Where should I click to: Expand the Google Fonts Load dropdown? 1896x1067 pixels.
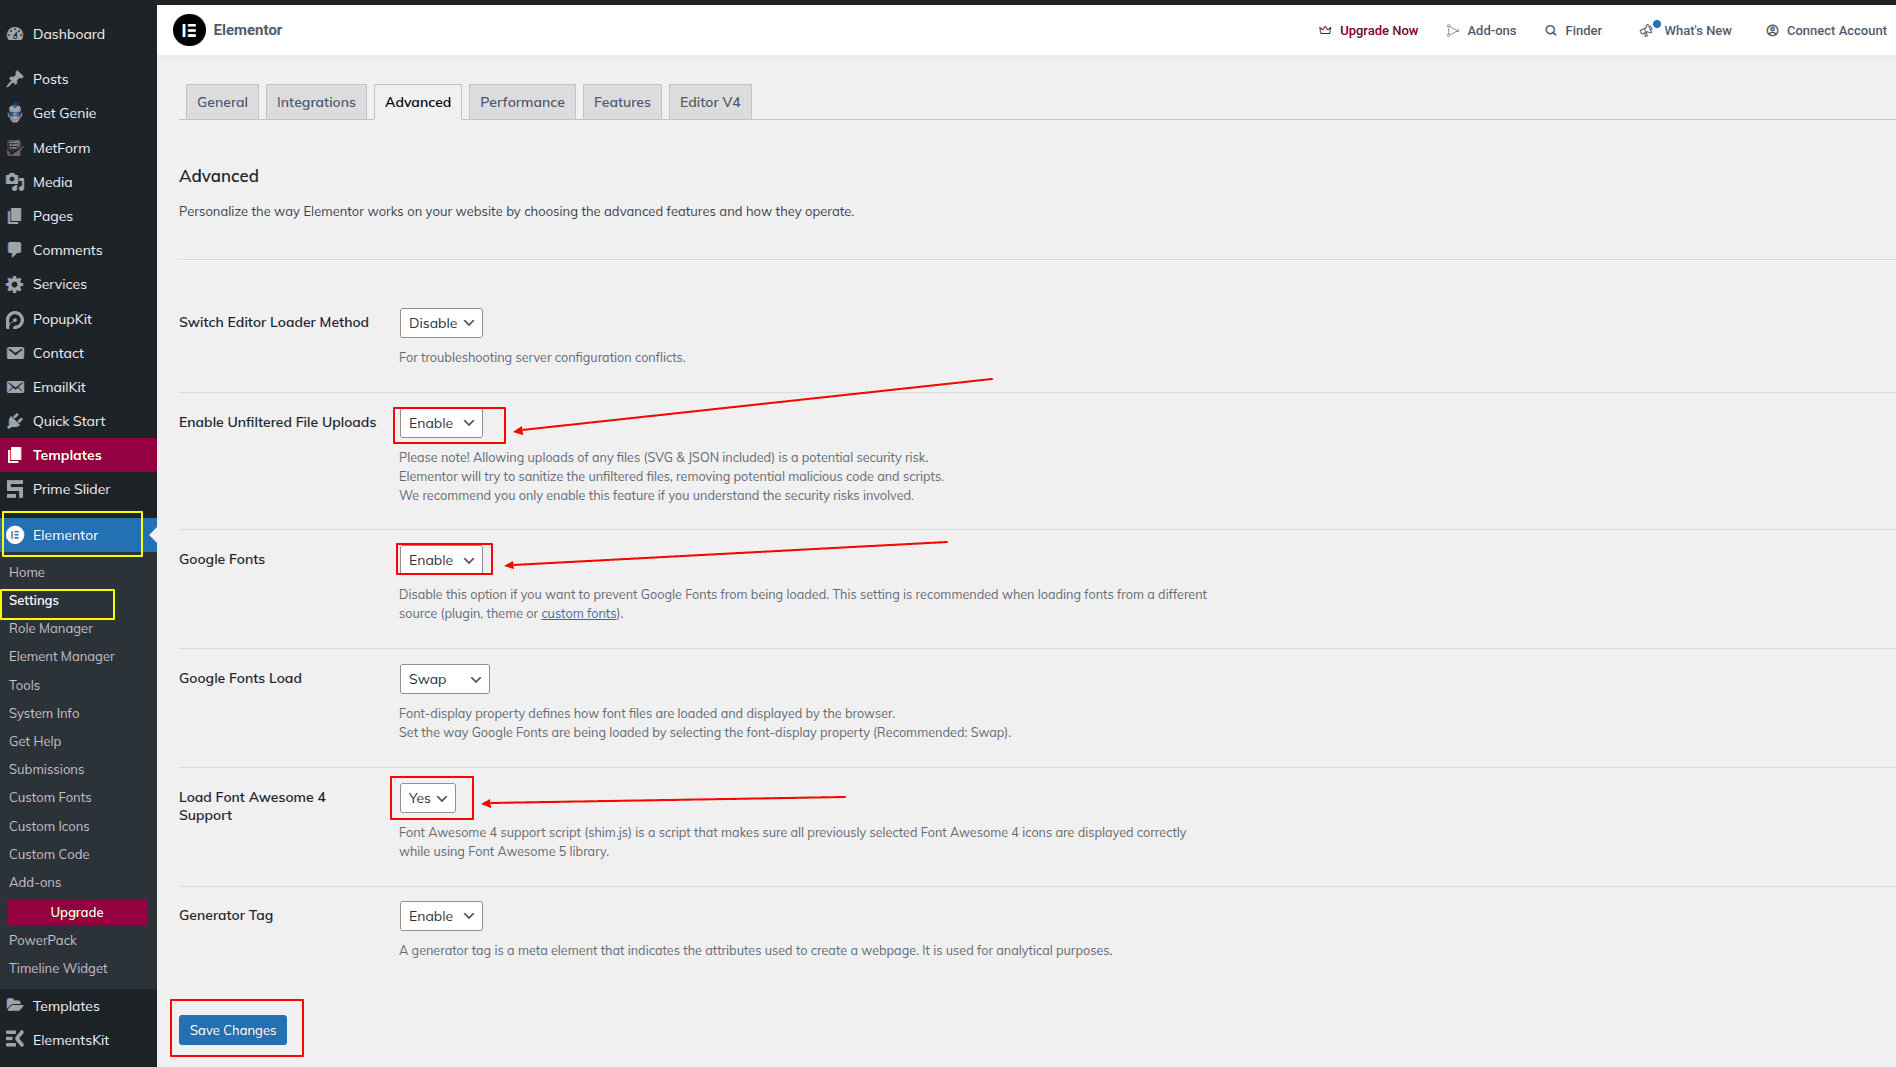tap(444, 680)
